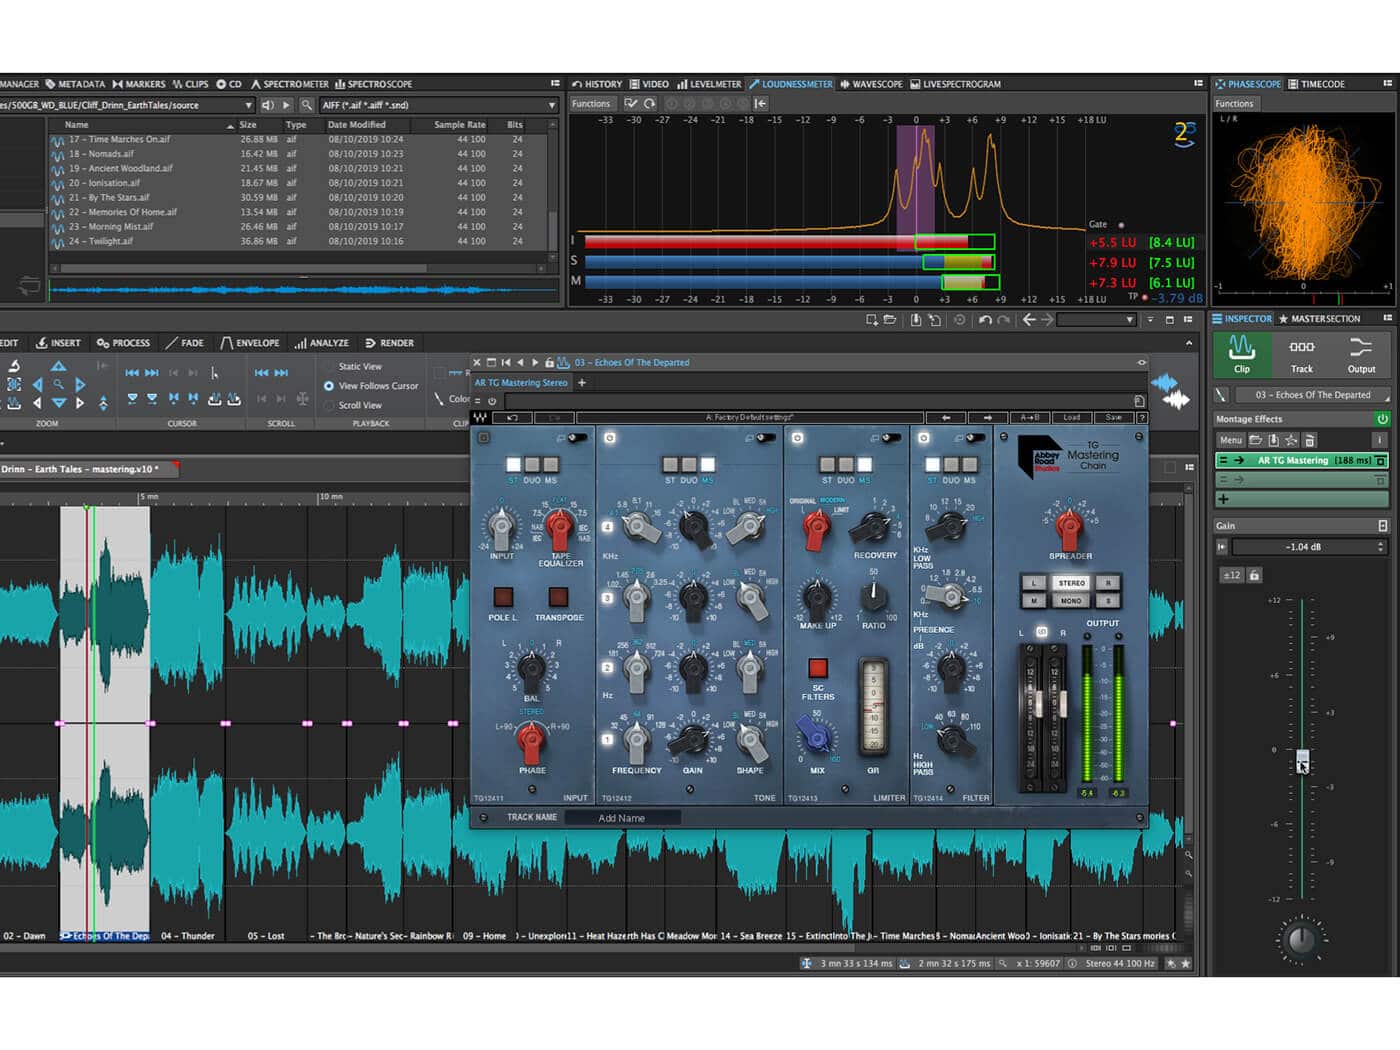
Task: Open the 03 – Echoes Of The Departed clip selector
Action: click(x=1312, y=395)
